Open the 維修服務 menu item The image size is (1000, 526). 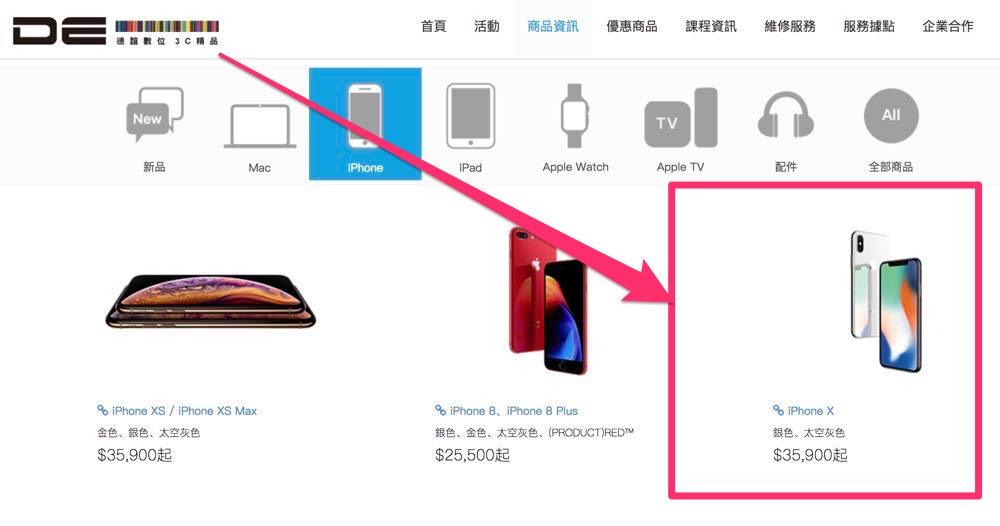coord(790,26)
